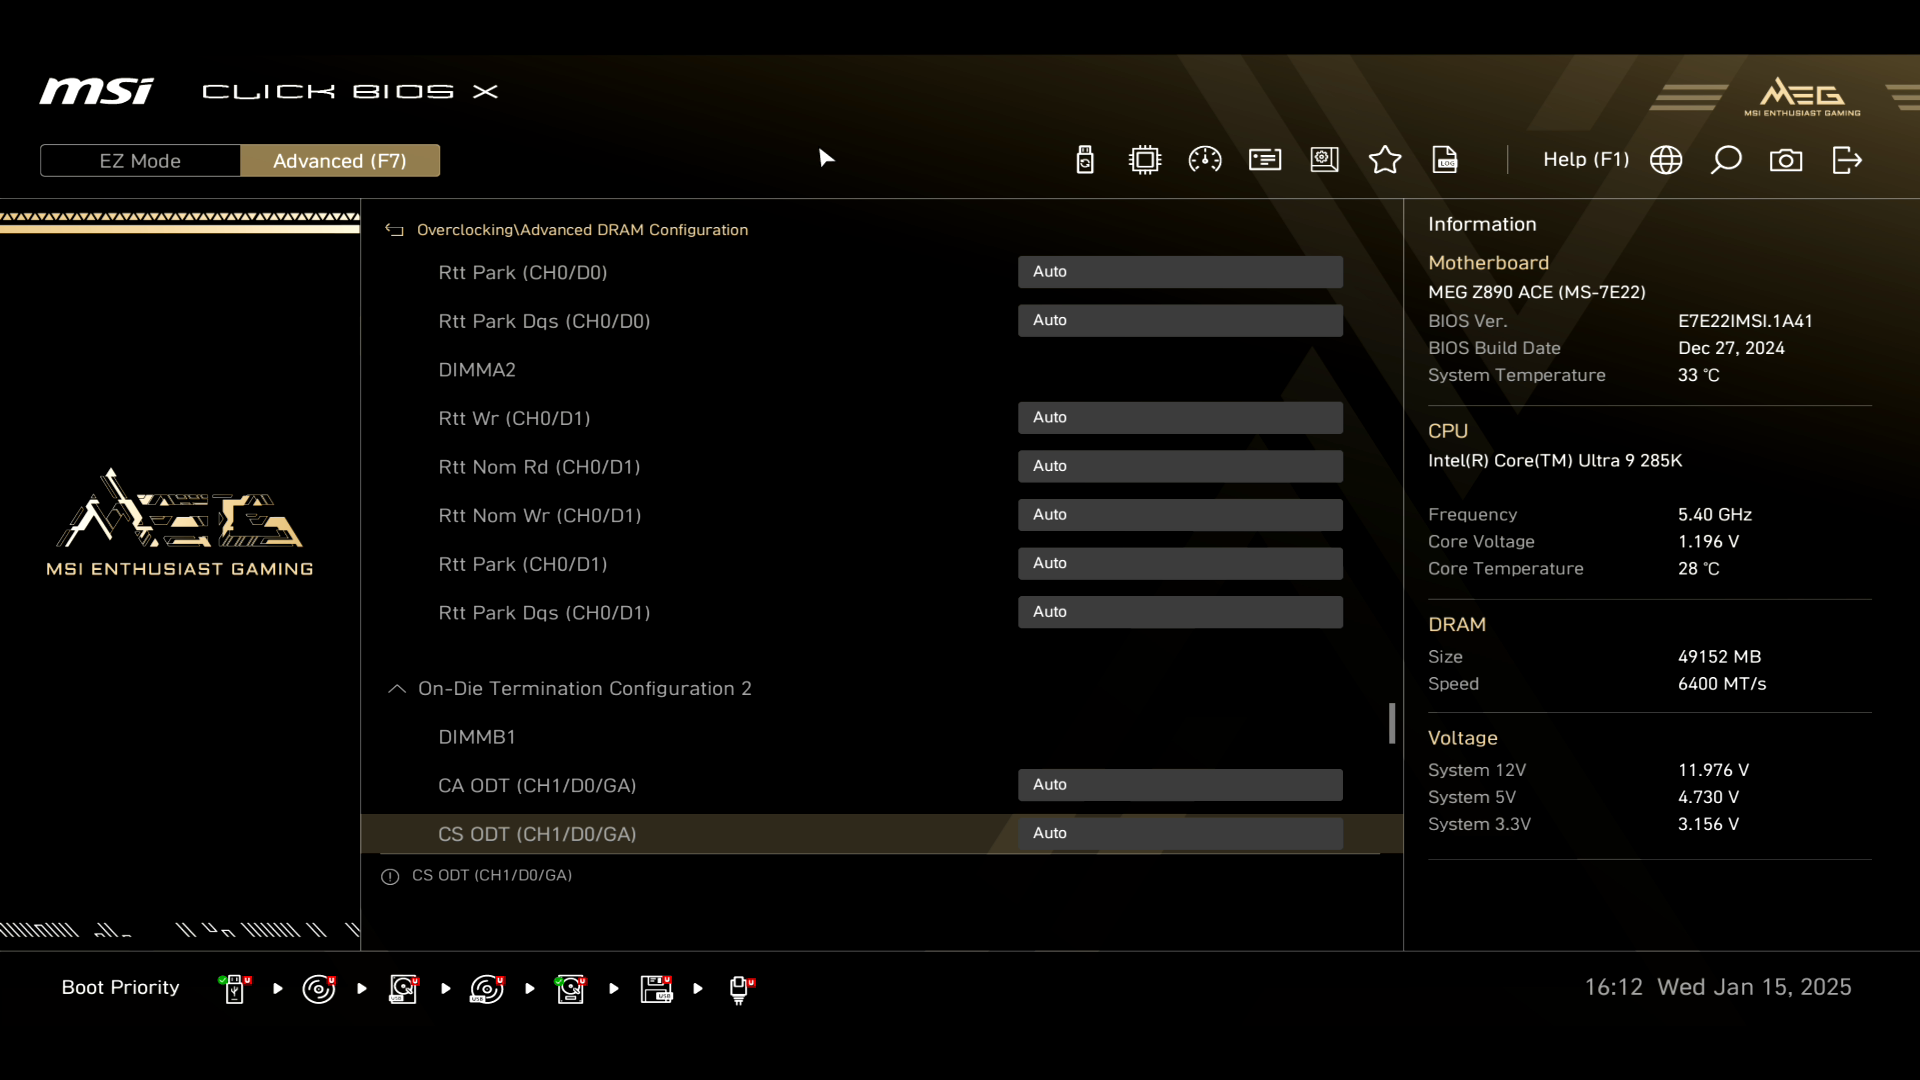The width and height of the screenshot is (1920, 1080).
Task: Switch to EZ Mode
Action: click(x=140, y=161)
